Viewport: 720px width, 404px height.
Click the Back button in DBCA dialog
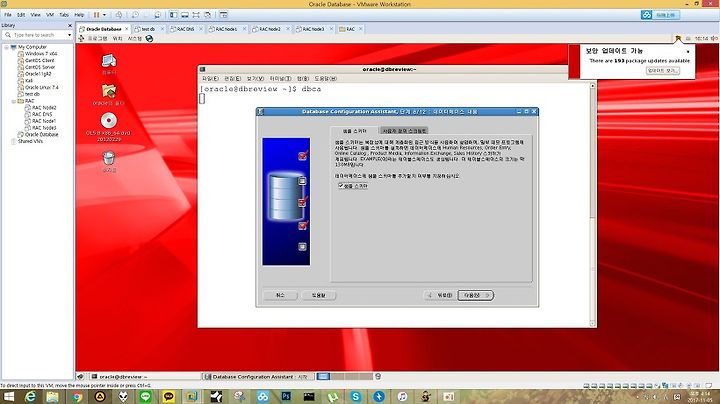(x=440, y=295)
